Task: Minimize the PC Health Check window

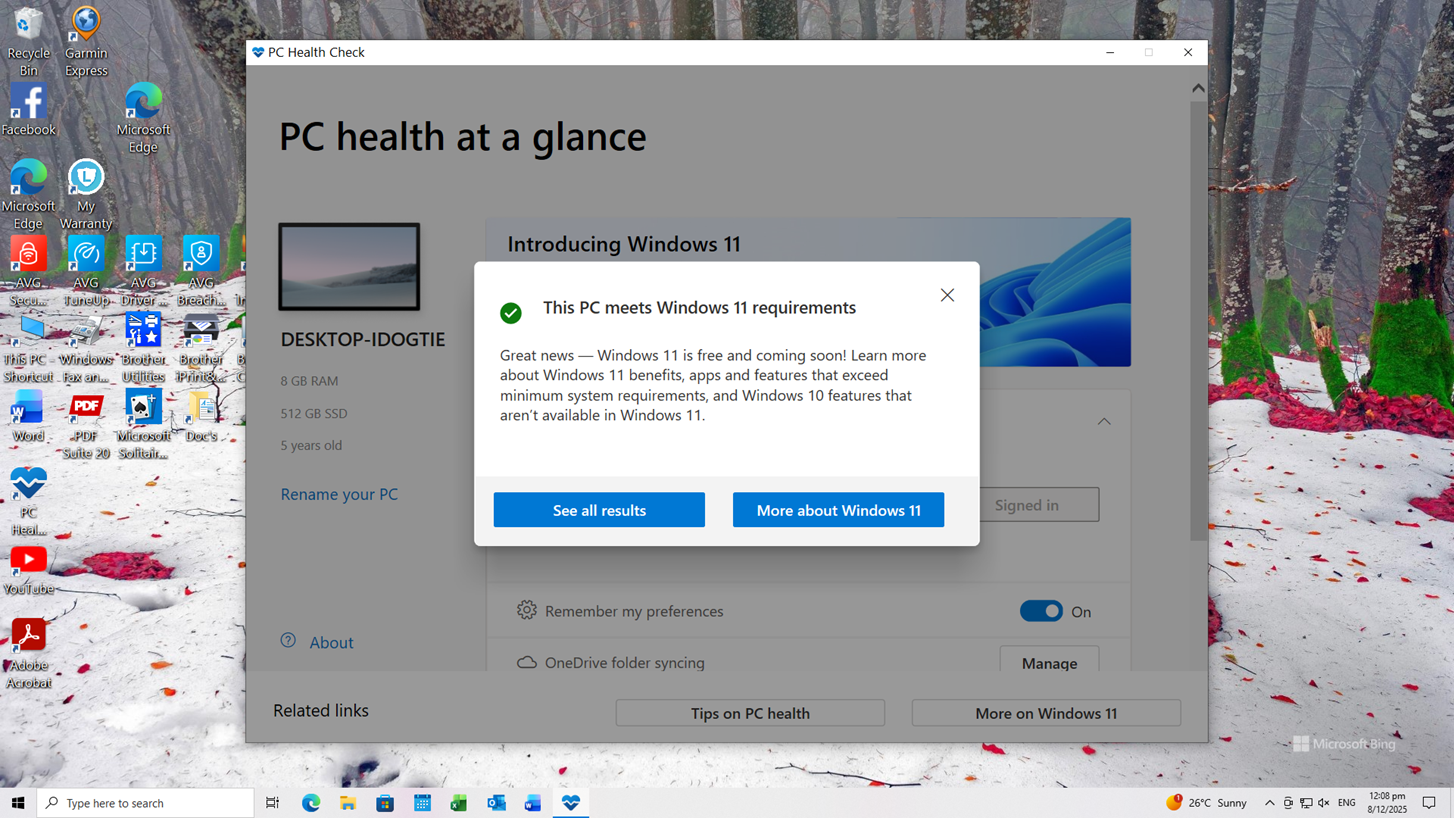Action: (1110, 52)
